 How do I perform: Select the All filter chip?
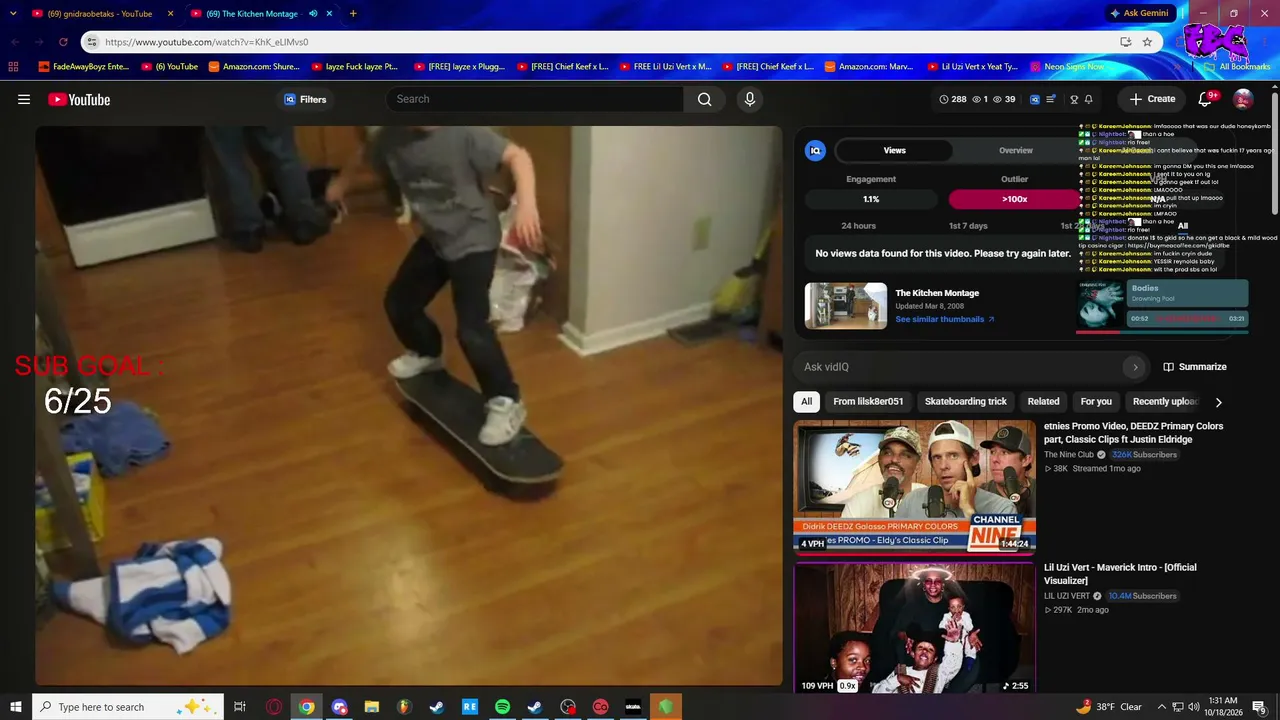(x=806, y=401)
